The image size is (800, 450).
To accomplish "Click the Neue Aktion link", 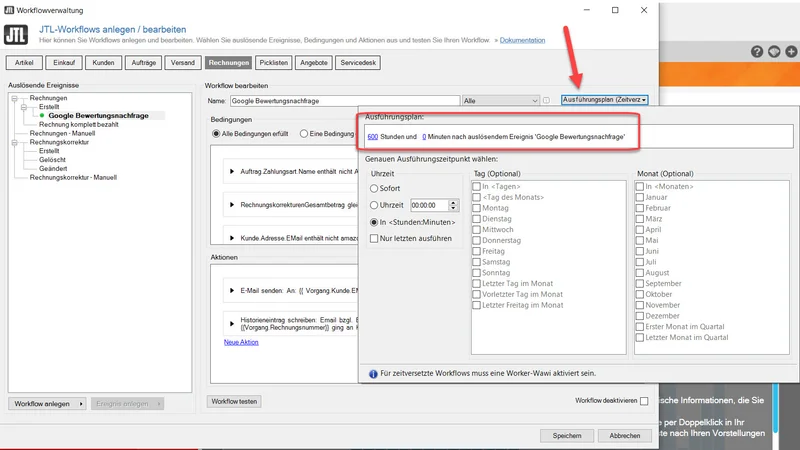I will tap(241, 342).
